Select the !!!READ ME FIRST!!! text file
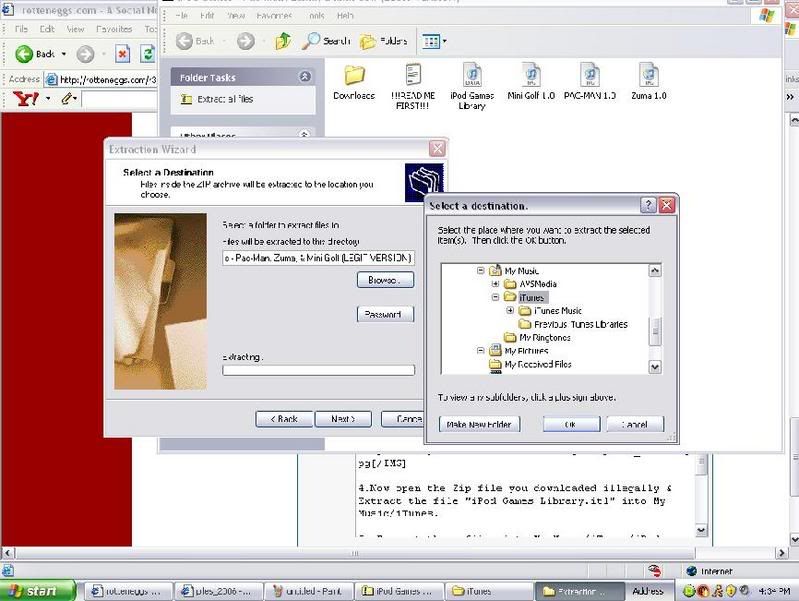The width and height of the screenshot is (799, 601). coord(413,87)
